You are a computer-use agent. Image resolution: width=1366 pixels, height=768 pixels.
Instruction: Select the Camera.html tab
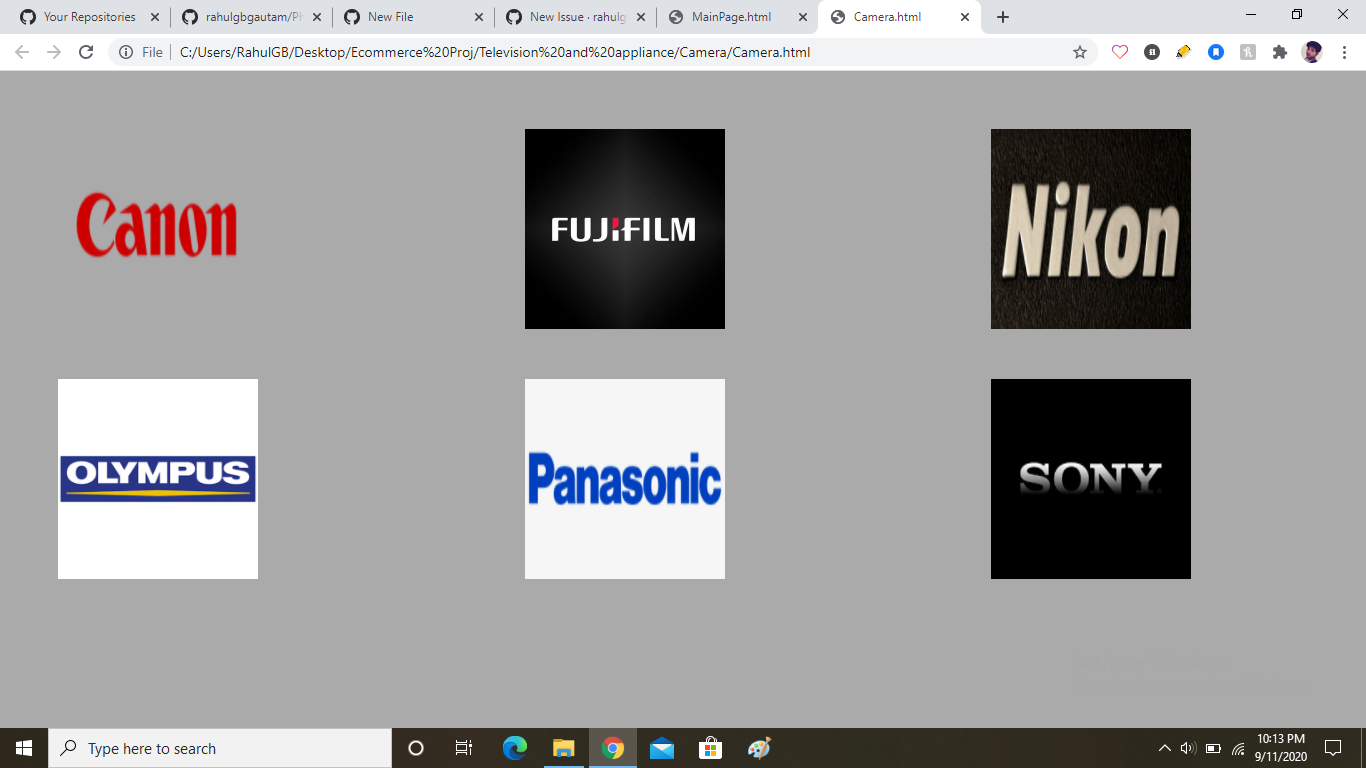[899, 17]
